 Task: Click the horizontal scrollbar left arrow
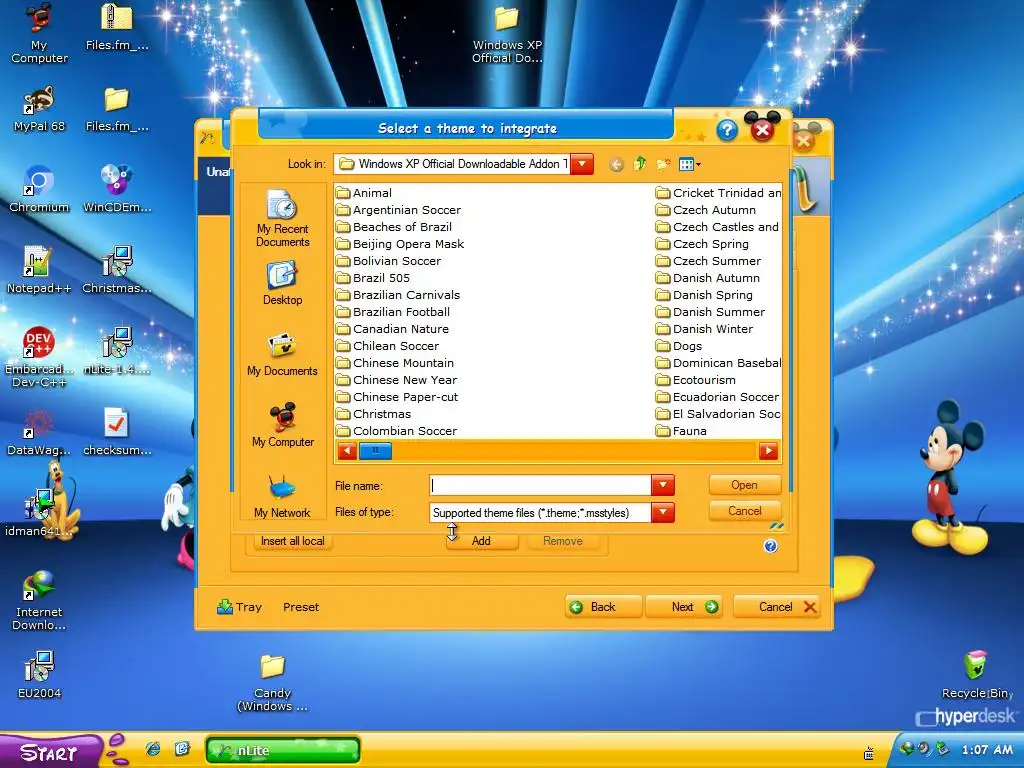pyautogui.click(x=347, y=451)
